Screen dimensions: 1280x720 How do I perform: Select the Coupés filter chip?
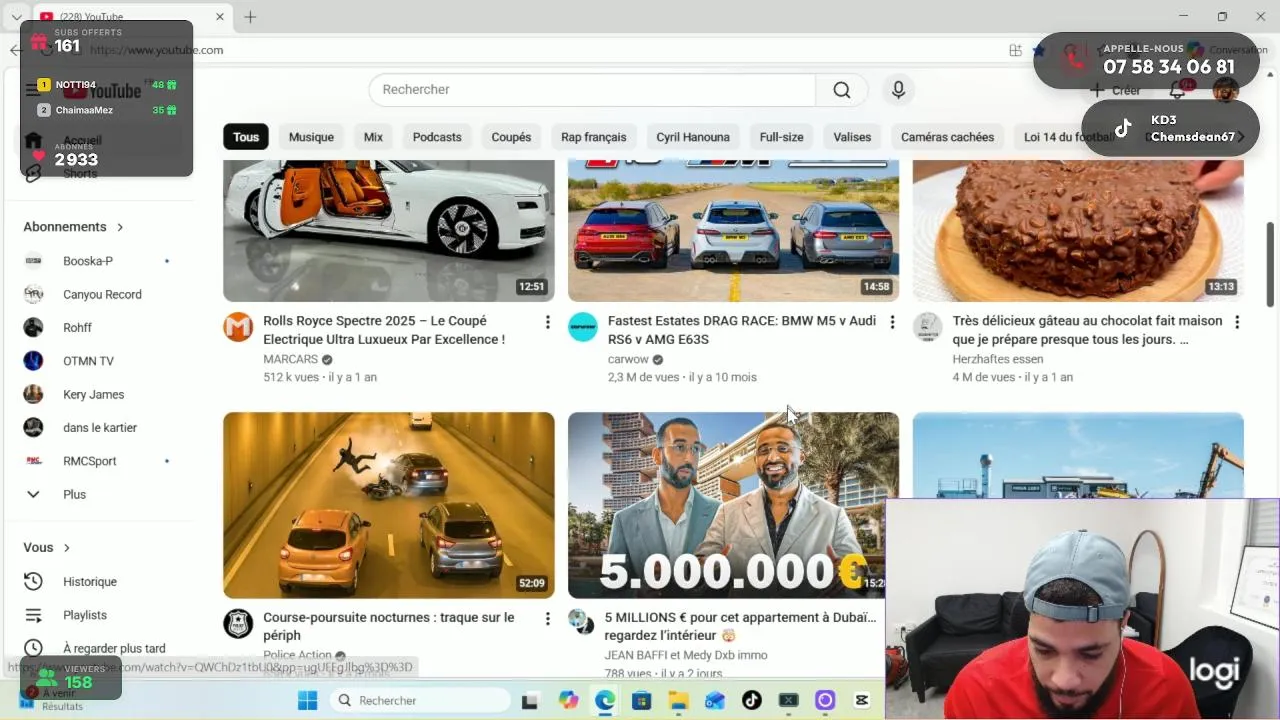(x=511, y=137)
